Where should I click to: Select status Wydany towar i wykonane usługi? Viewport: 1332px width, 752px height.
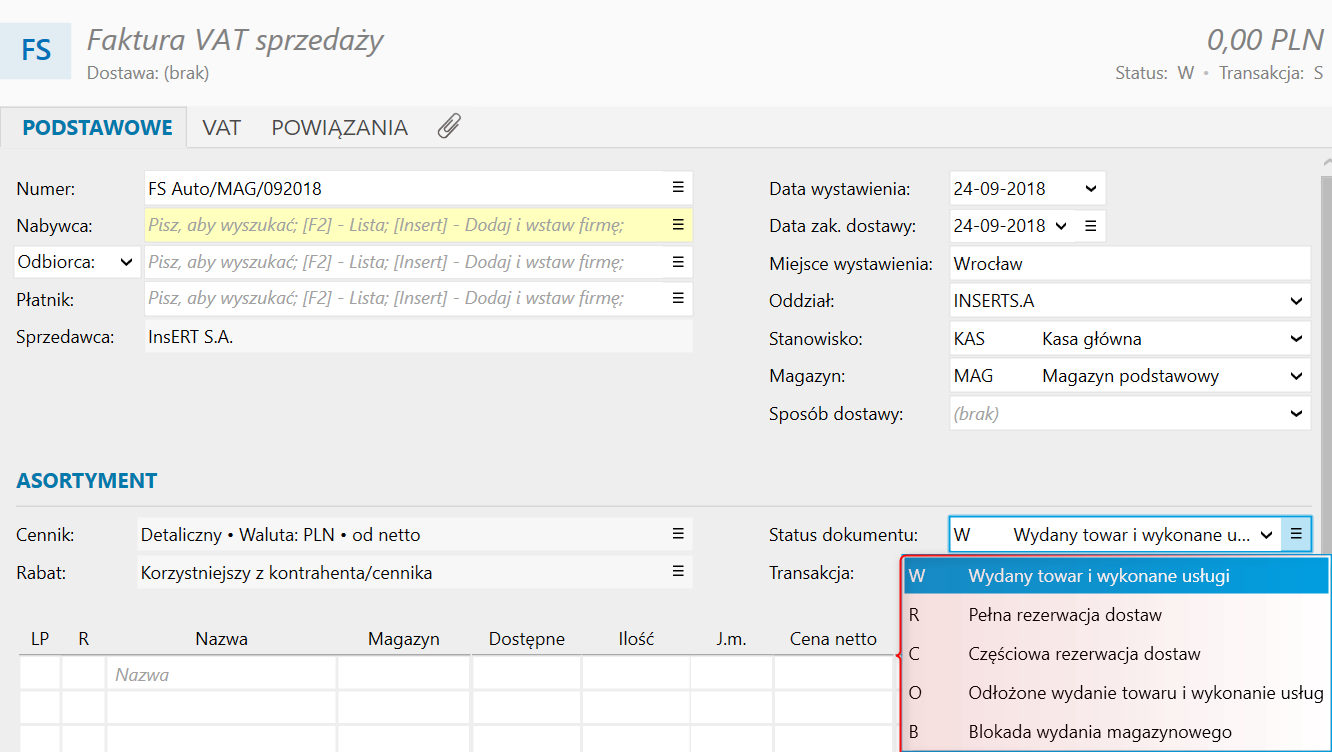pos(1116,576)
